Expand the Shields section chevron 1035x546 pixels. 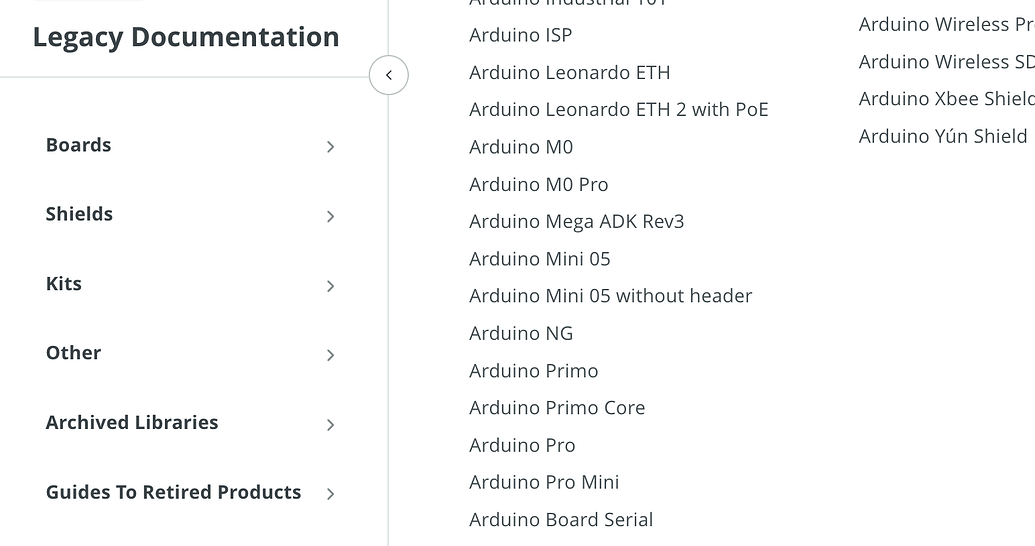click(330, 216)
